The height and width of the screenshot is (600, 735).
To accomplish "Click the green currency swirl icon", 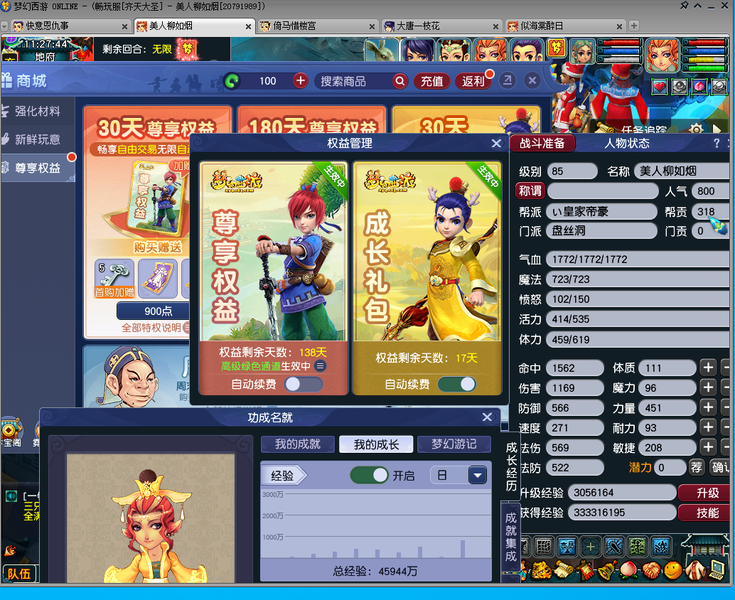I will [x=232, y=81].
